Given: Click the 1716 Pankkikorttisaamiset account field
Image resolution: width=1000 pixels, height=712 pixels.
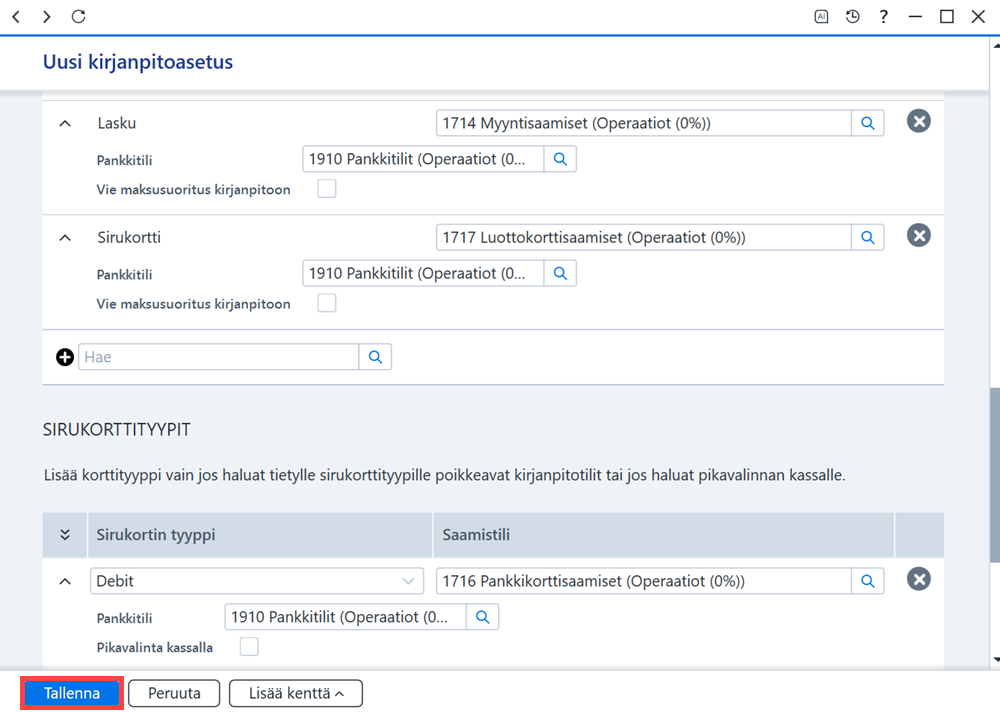Looking at the screenshot, I should 643,581.
